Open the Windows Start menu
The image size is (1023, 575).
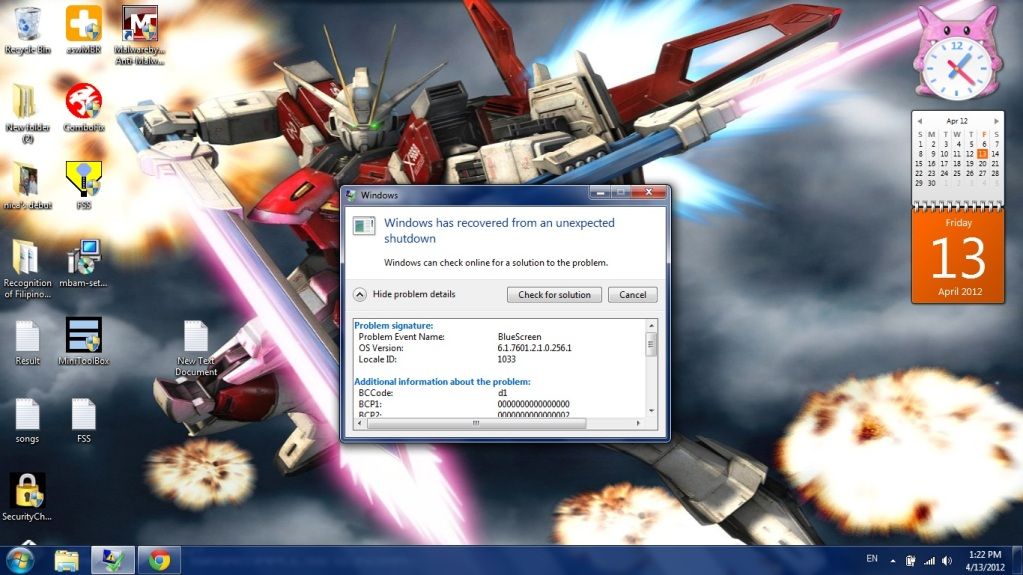[x=20, y=561]
